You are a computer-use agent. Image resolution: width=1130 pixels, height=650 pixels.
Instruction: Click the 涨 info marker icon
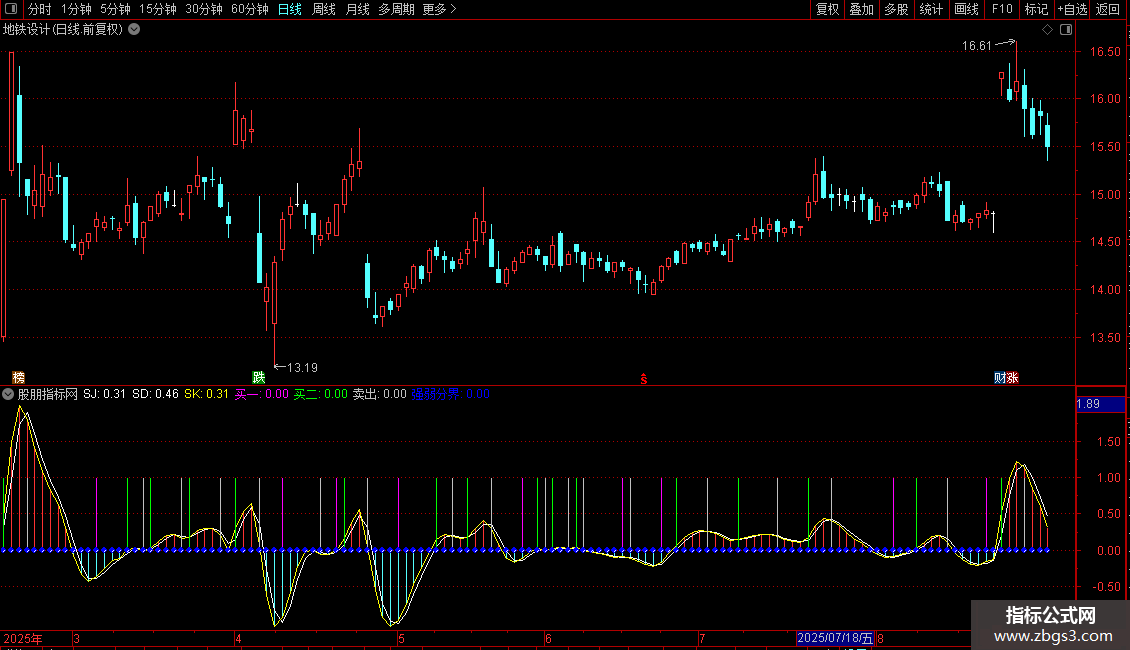1013,378
